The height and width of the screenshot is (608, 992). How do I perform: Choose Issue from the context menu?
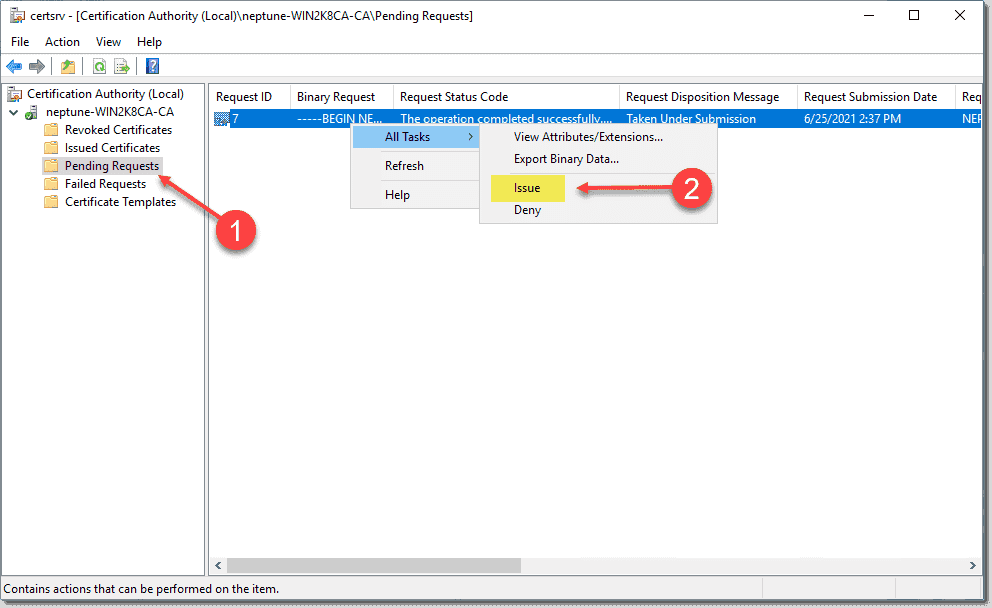[527, 188]
